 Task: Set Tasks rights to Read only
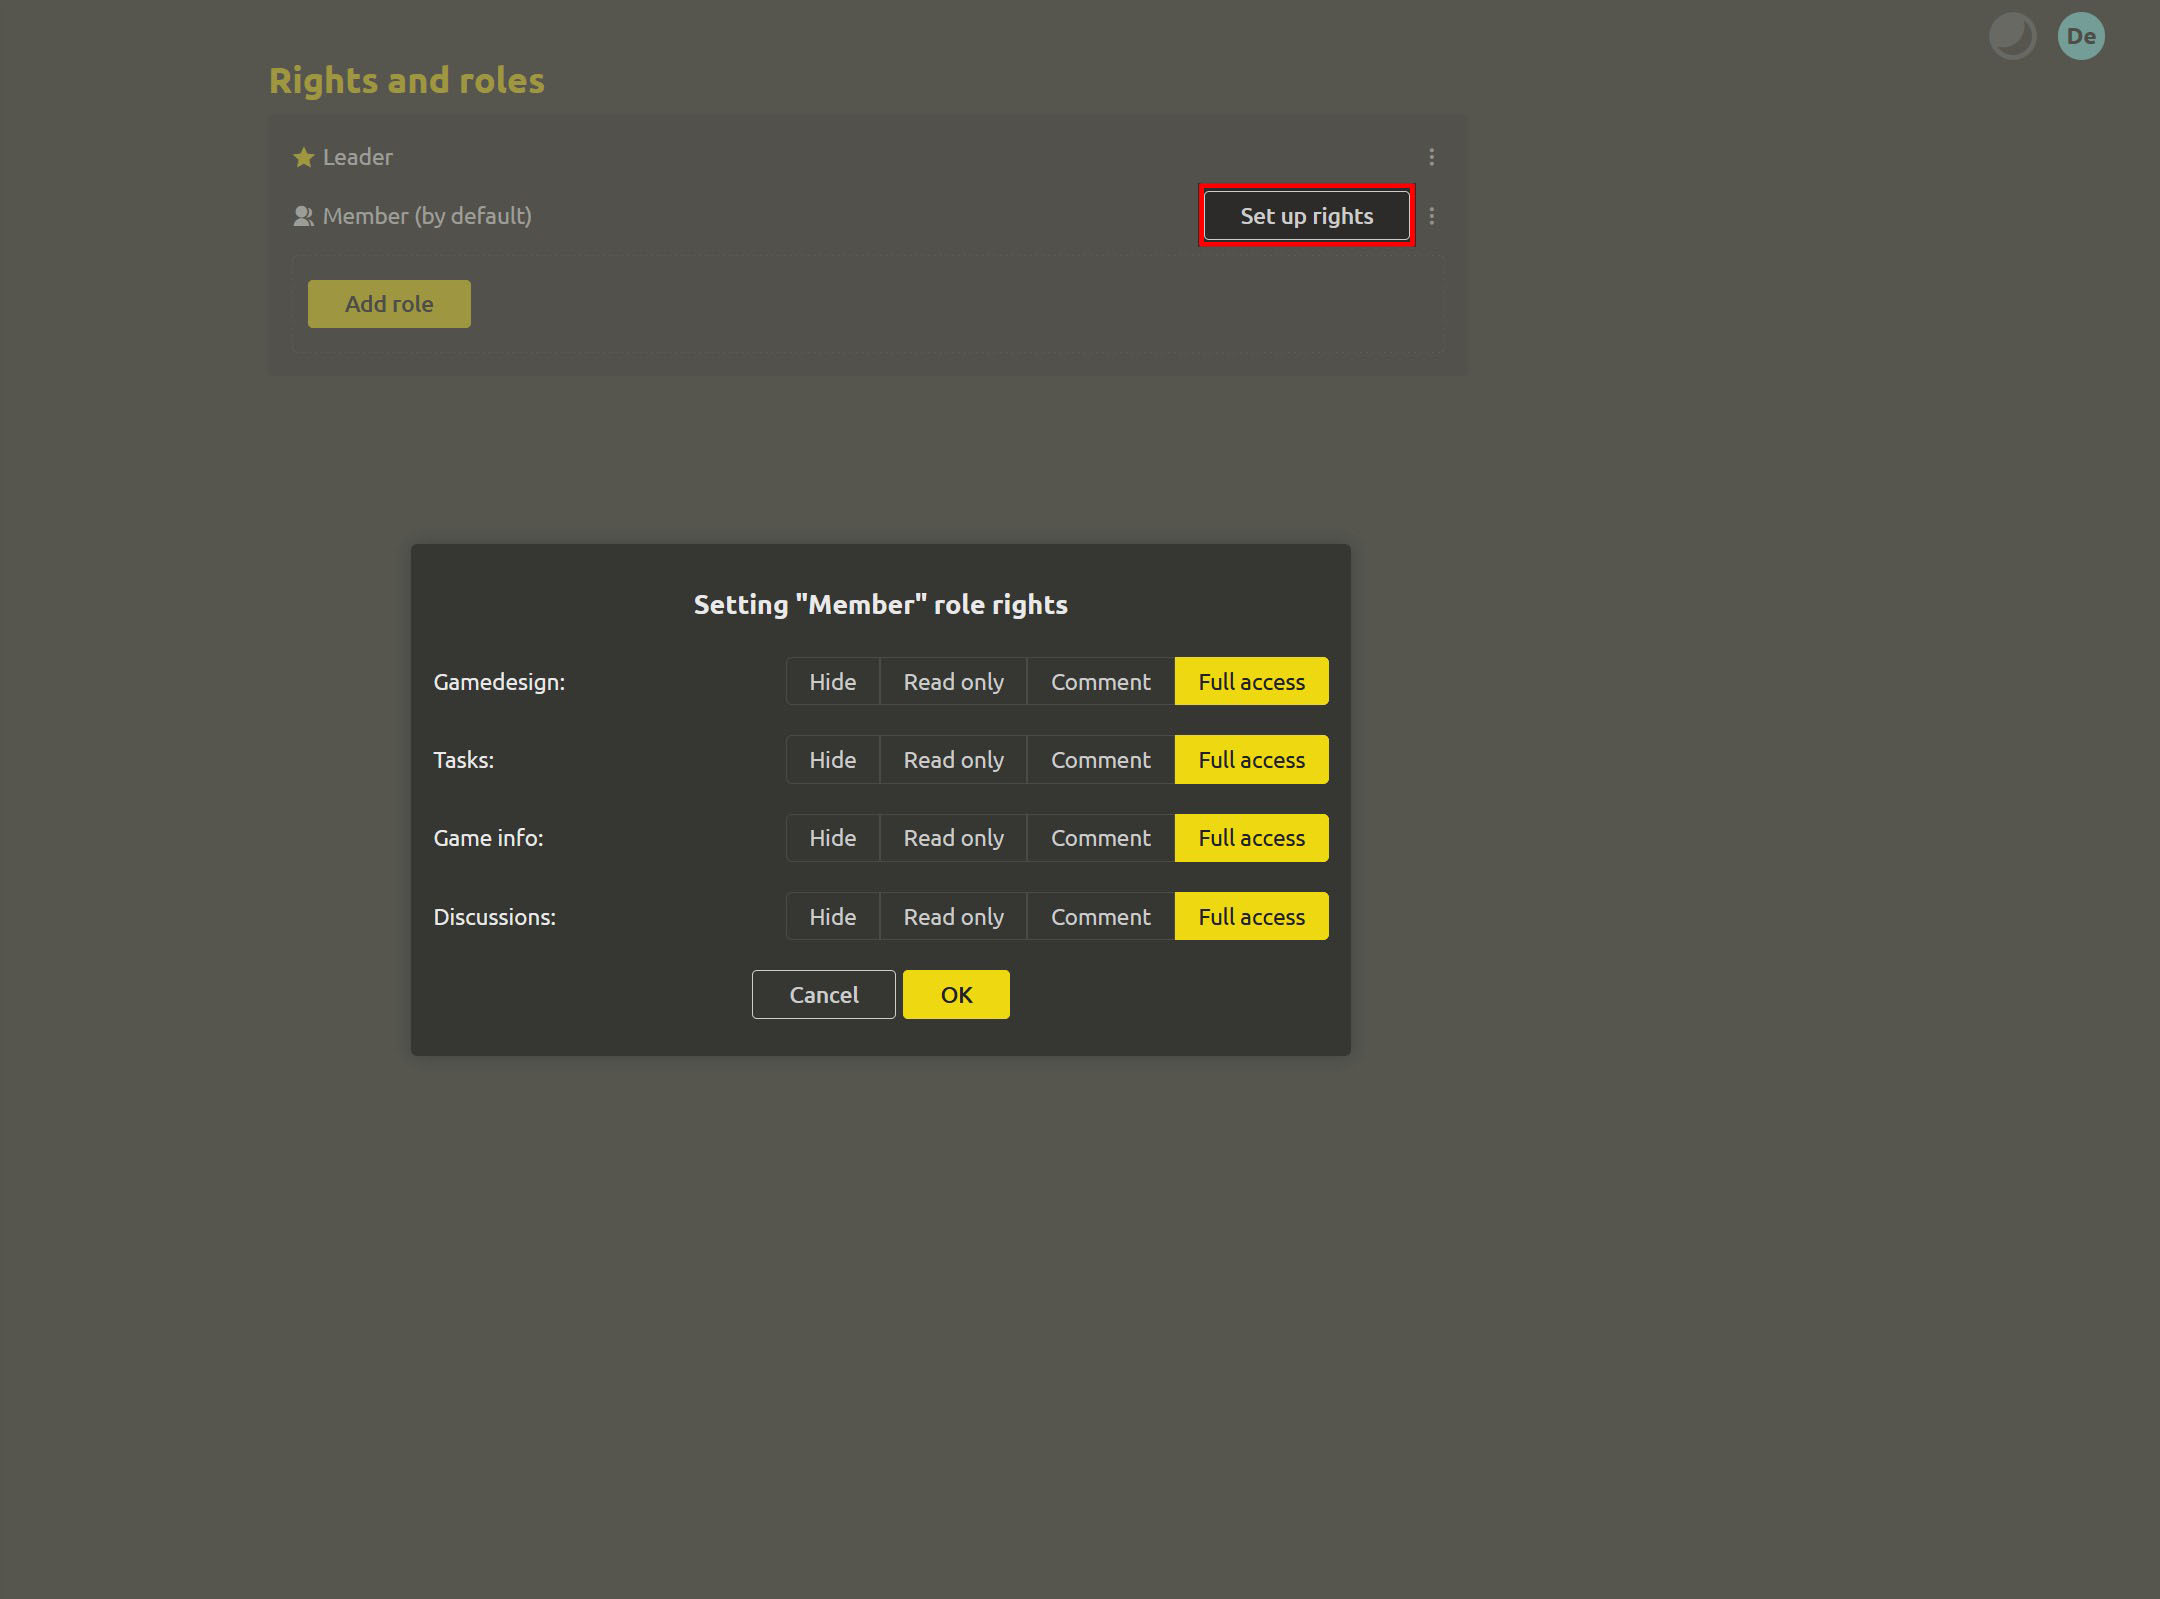coord(953,759)
